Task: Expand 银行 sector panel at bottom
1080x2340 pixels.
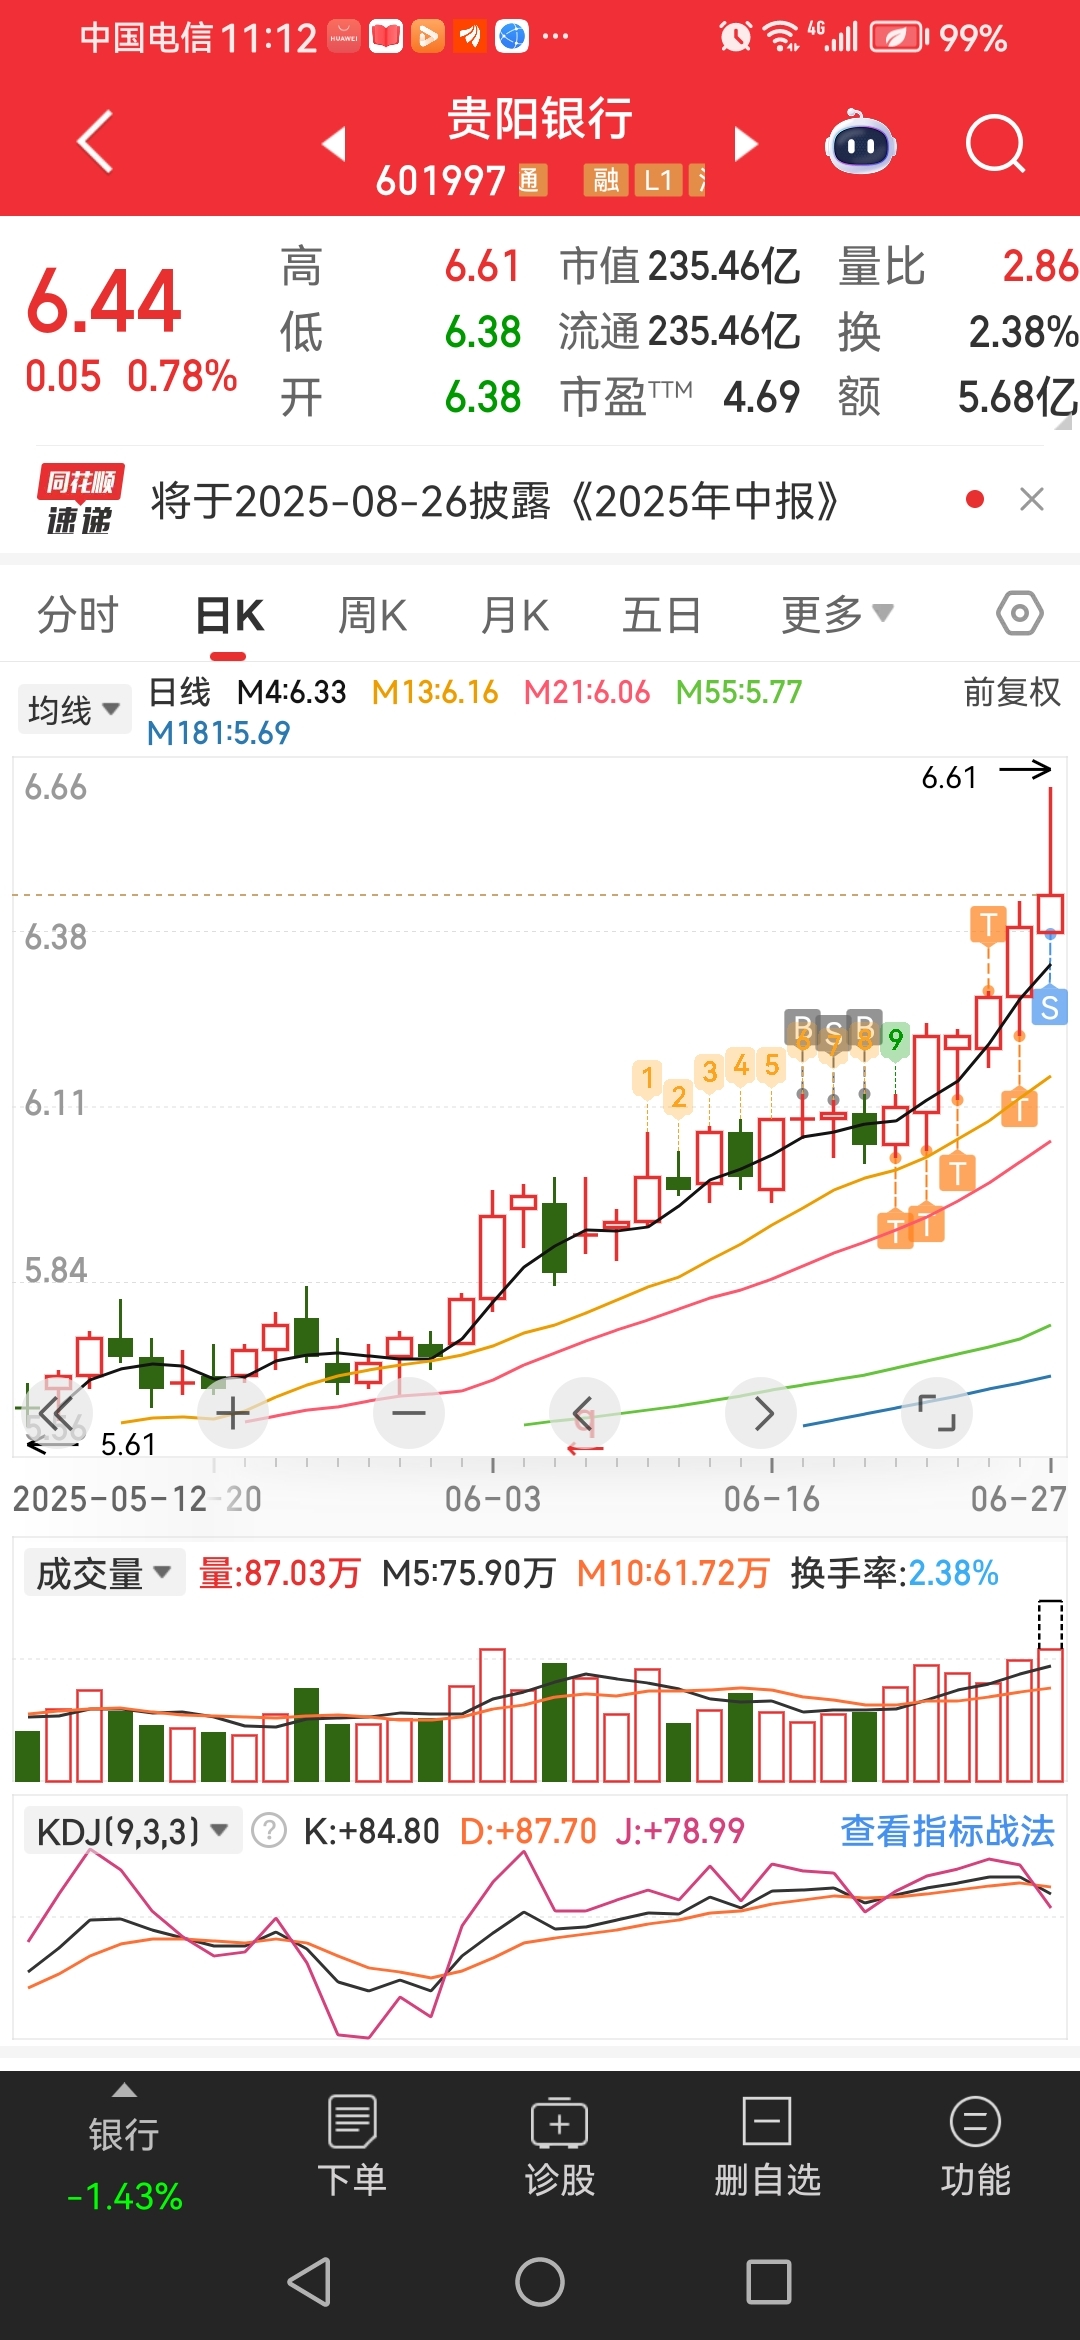Action: pos(124,2148)
